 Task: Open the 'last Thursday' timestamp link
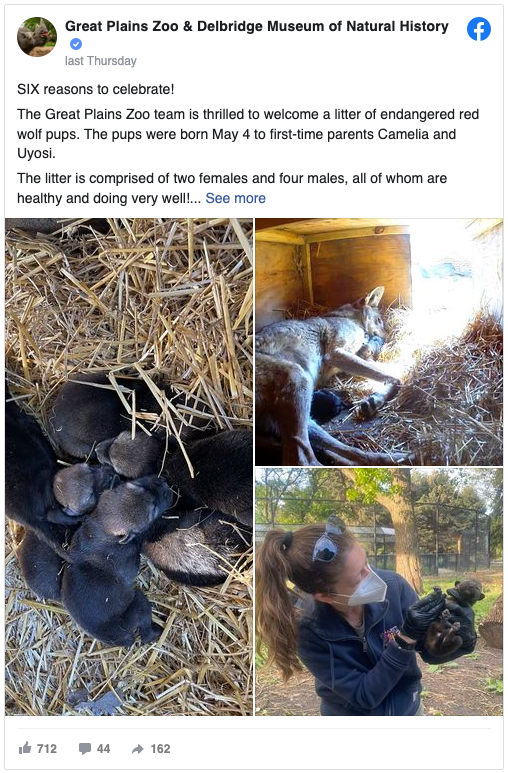tap(101, 61)
